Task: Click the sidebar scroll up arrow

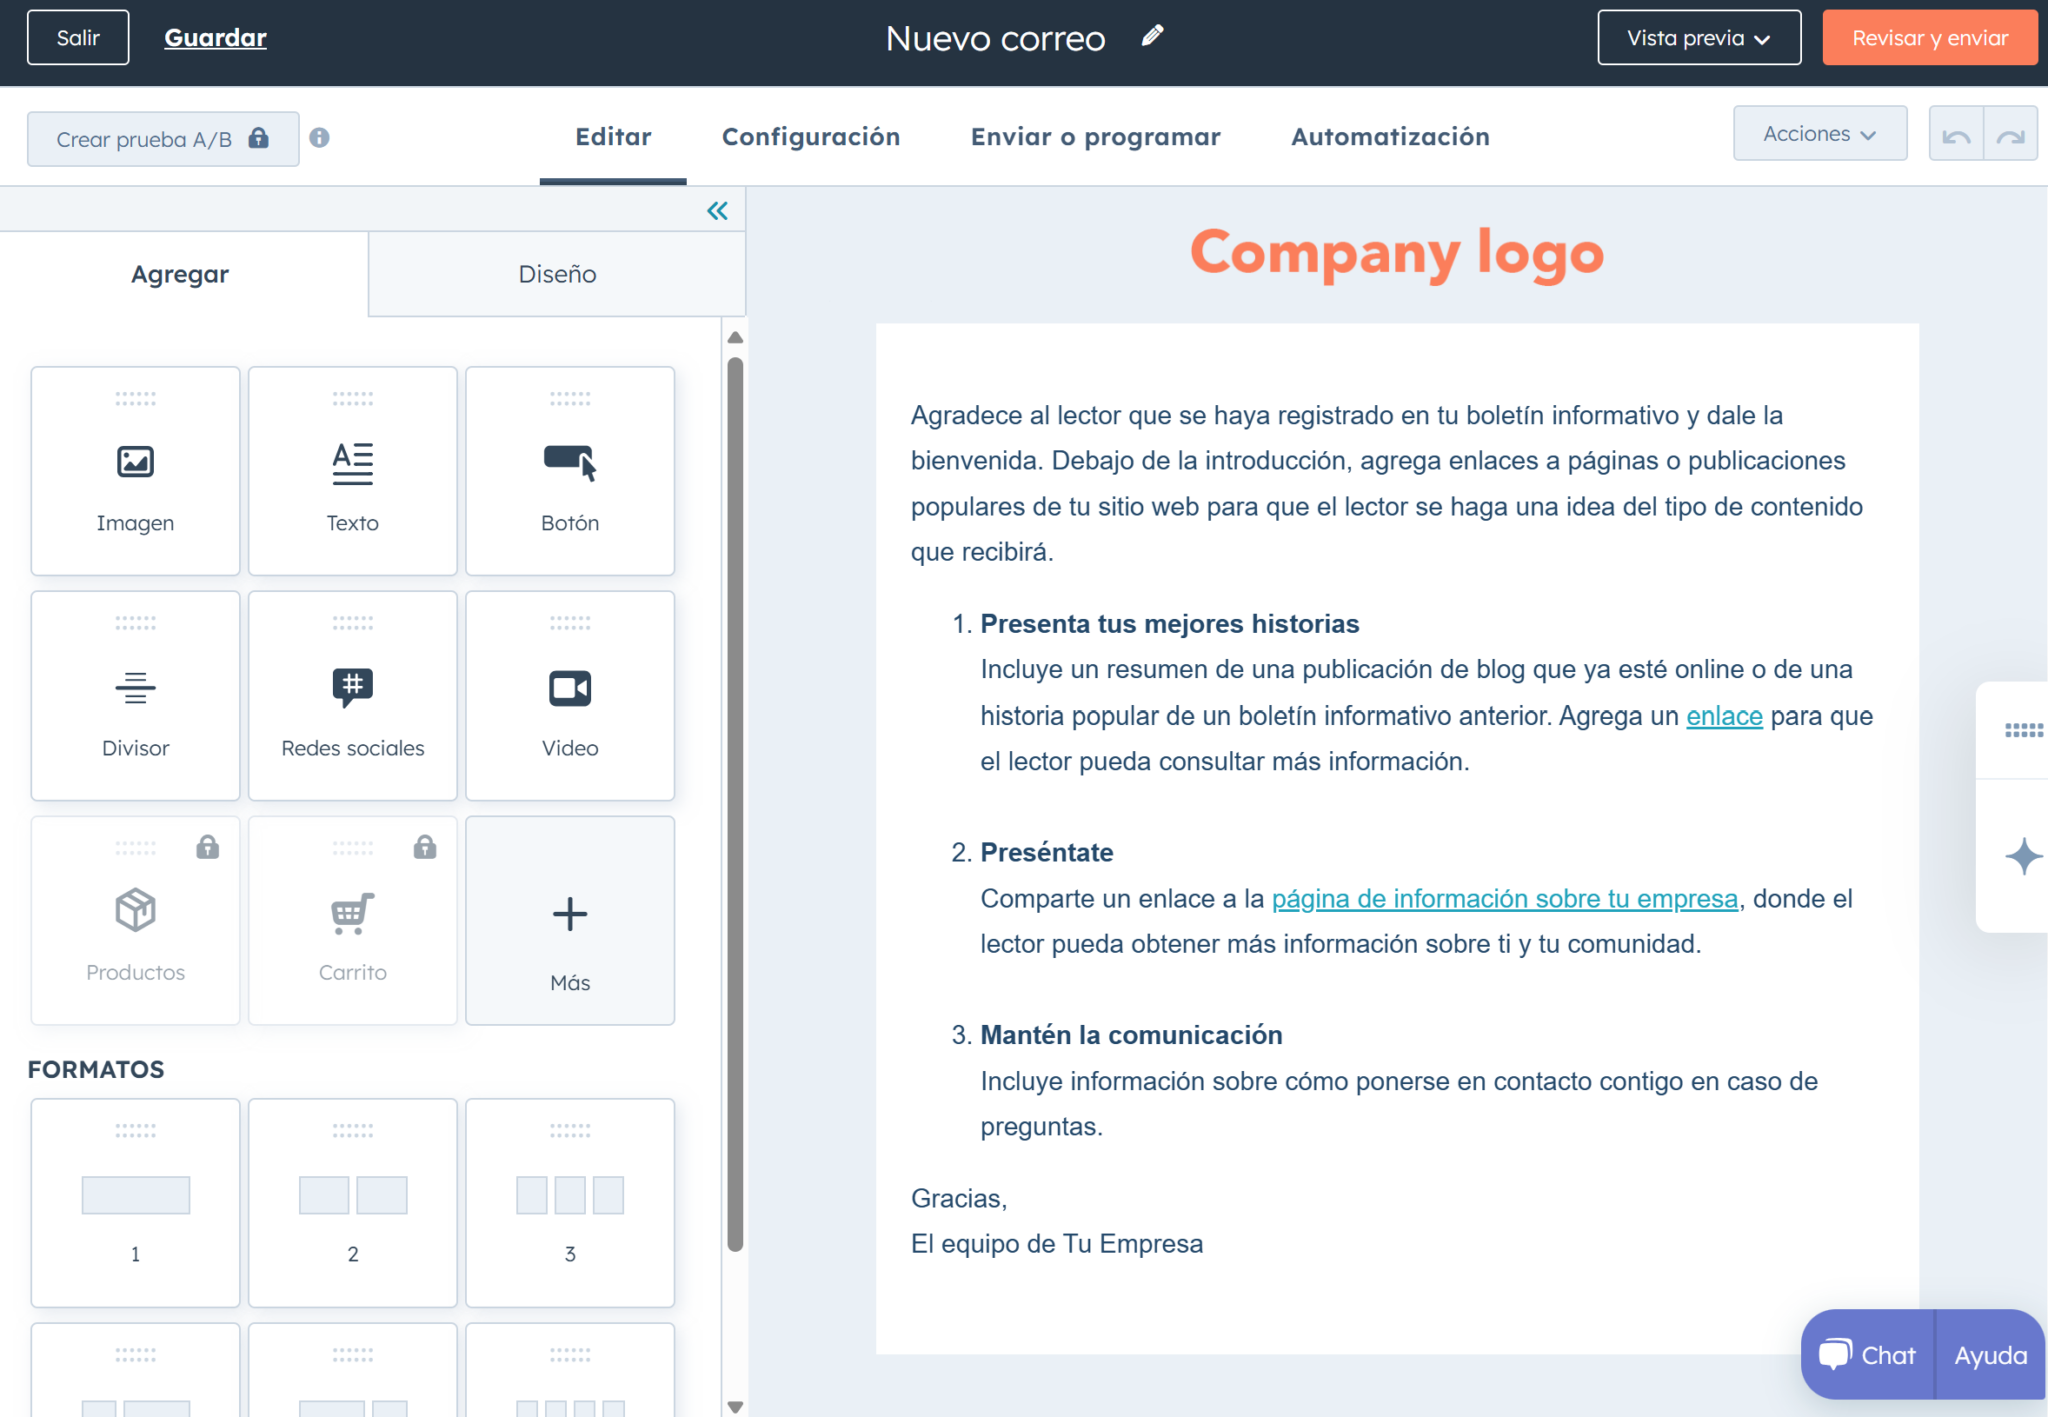Action: (x=735, y=338)
